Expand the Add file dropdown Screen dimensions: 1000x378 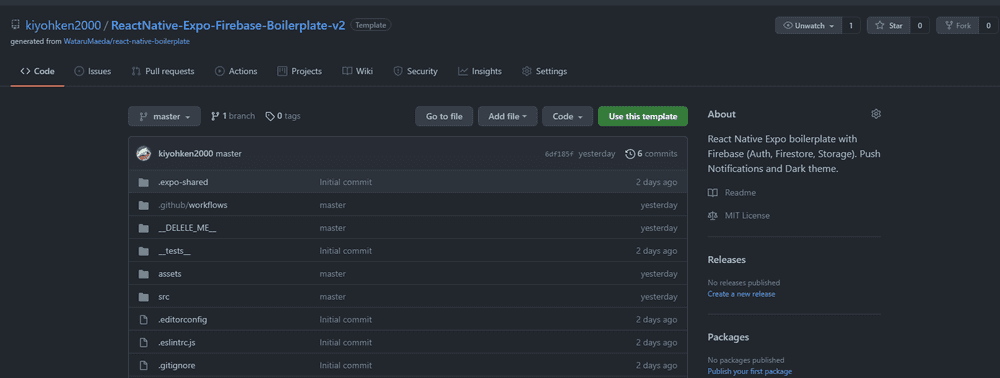[508, 117]
